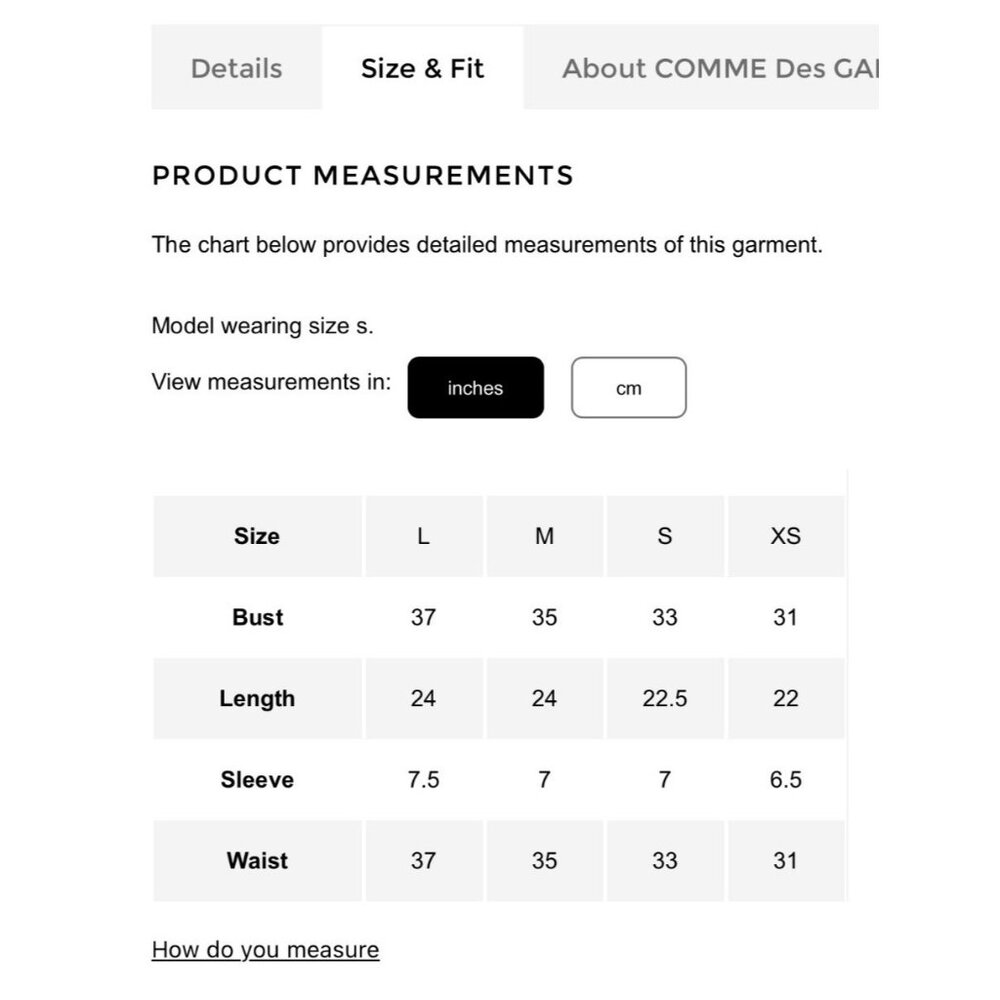1000x1000 pixels.
Task: Click the Size header cell
Action: (x=258, y=536)
